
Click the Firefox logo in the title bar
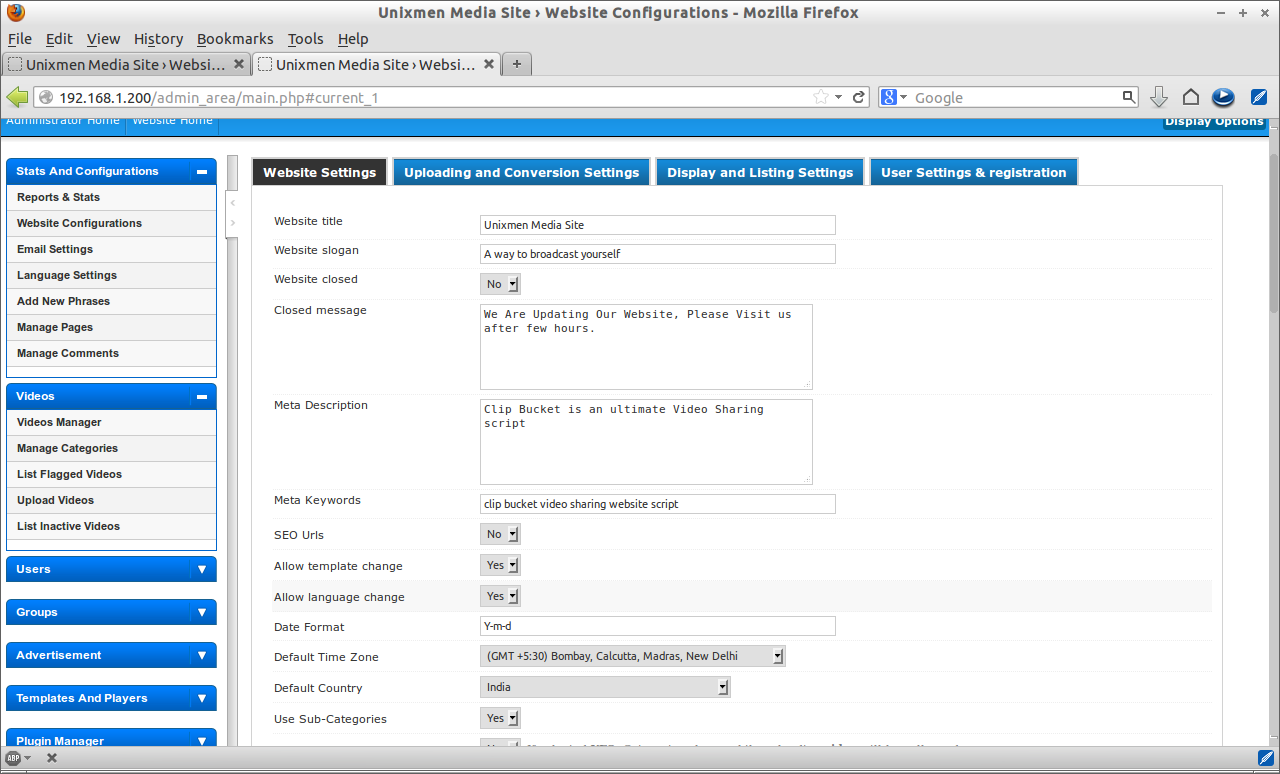point(15,13)
